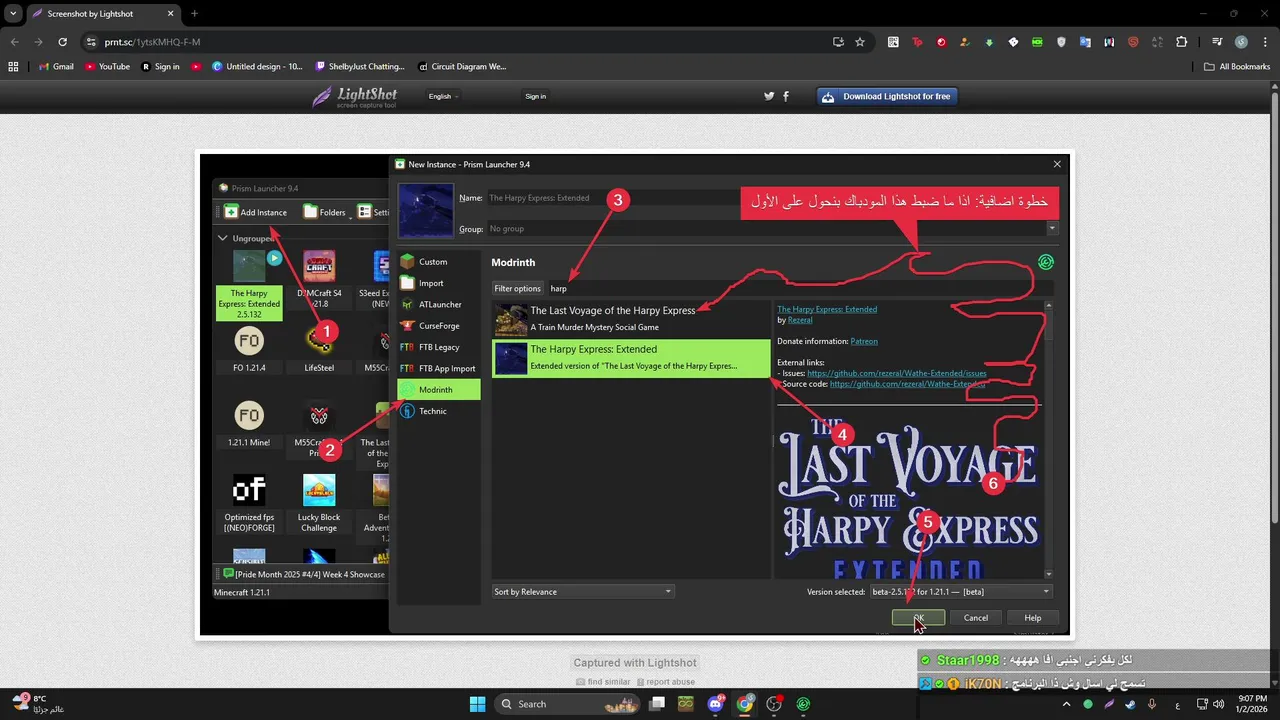Open the QR code extension icon

pos(893,42)
